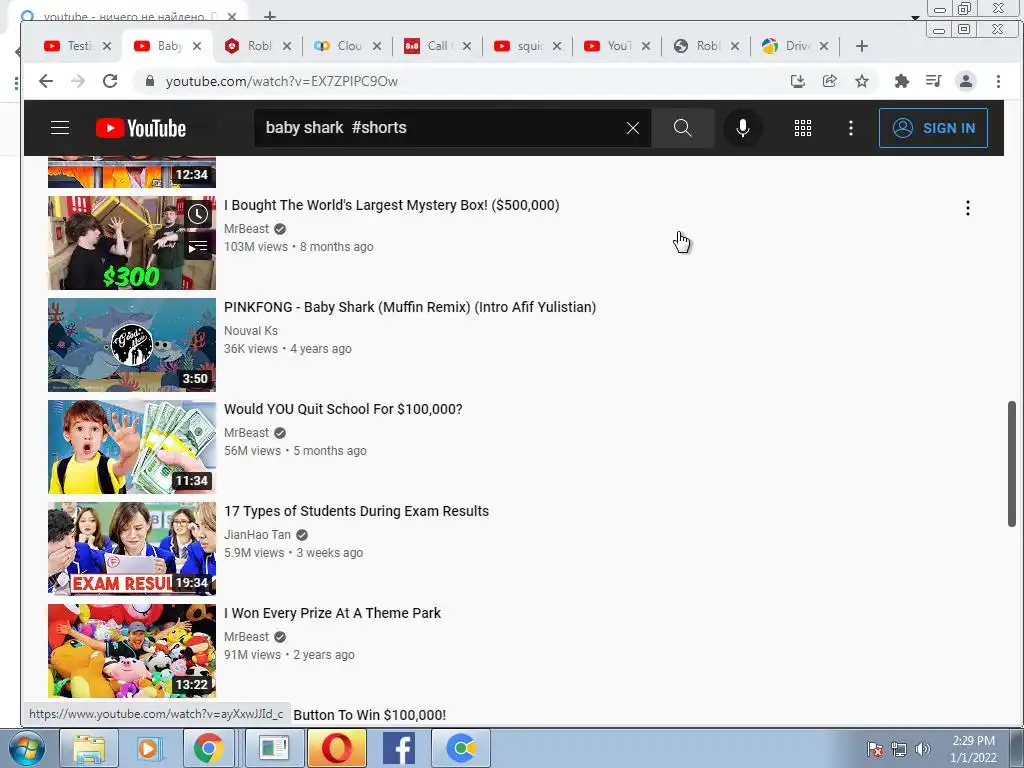Viewport: 1024px width, 768px height.
Task: Go forward with the browser forward arrow
Action: coord(78,81)
